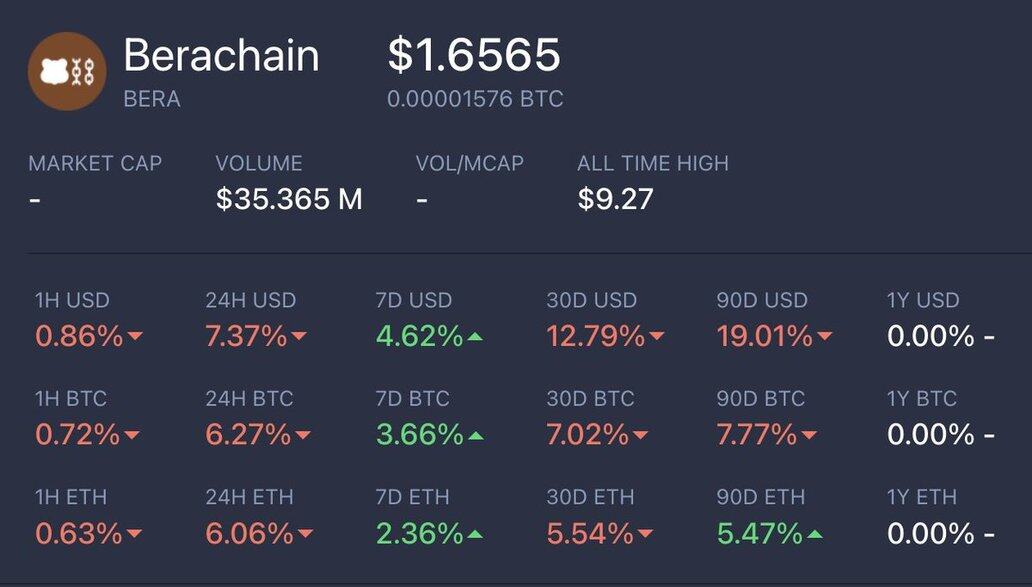Click the 90D BTC 7.77% value
Viewport: 1032px width, 587px height.
pos(756,435)
